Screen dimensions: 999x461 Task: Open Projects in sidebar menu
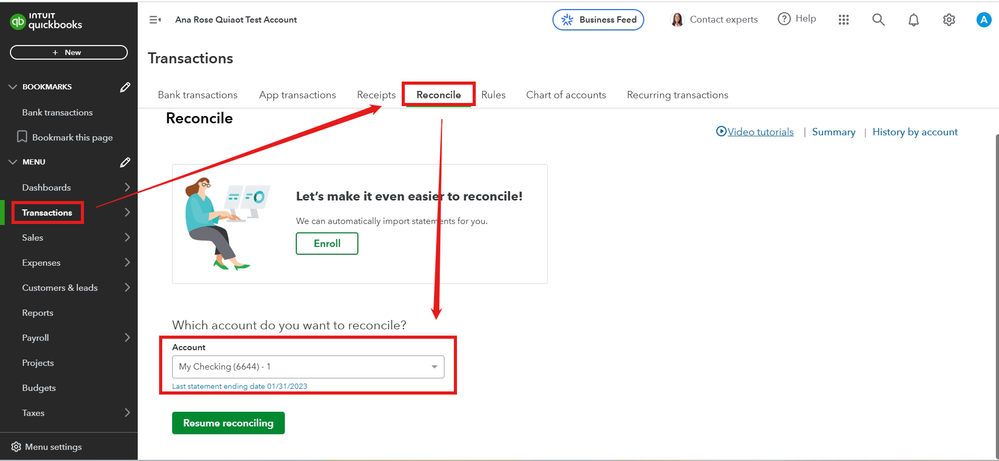(38, 363)
